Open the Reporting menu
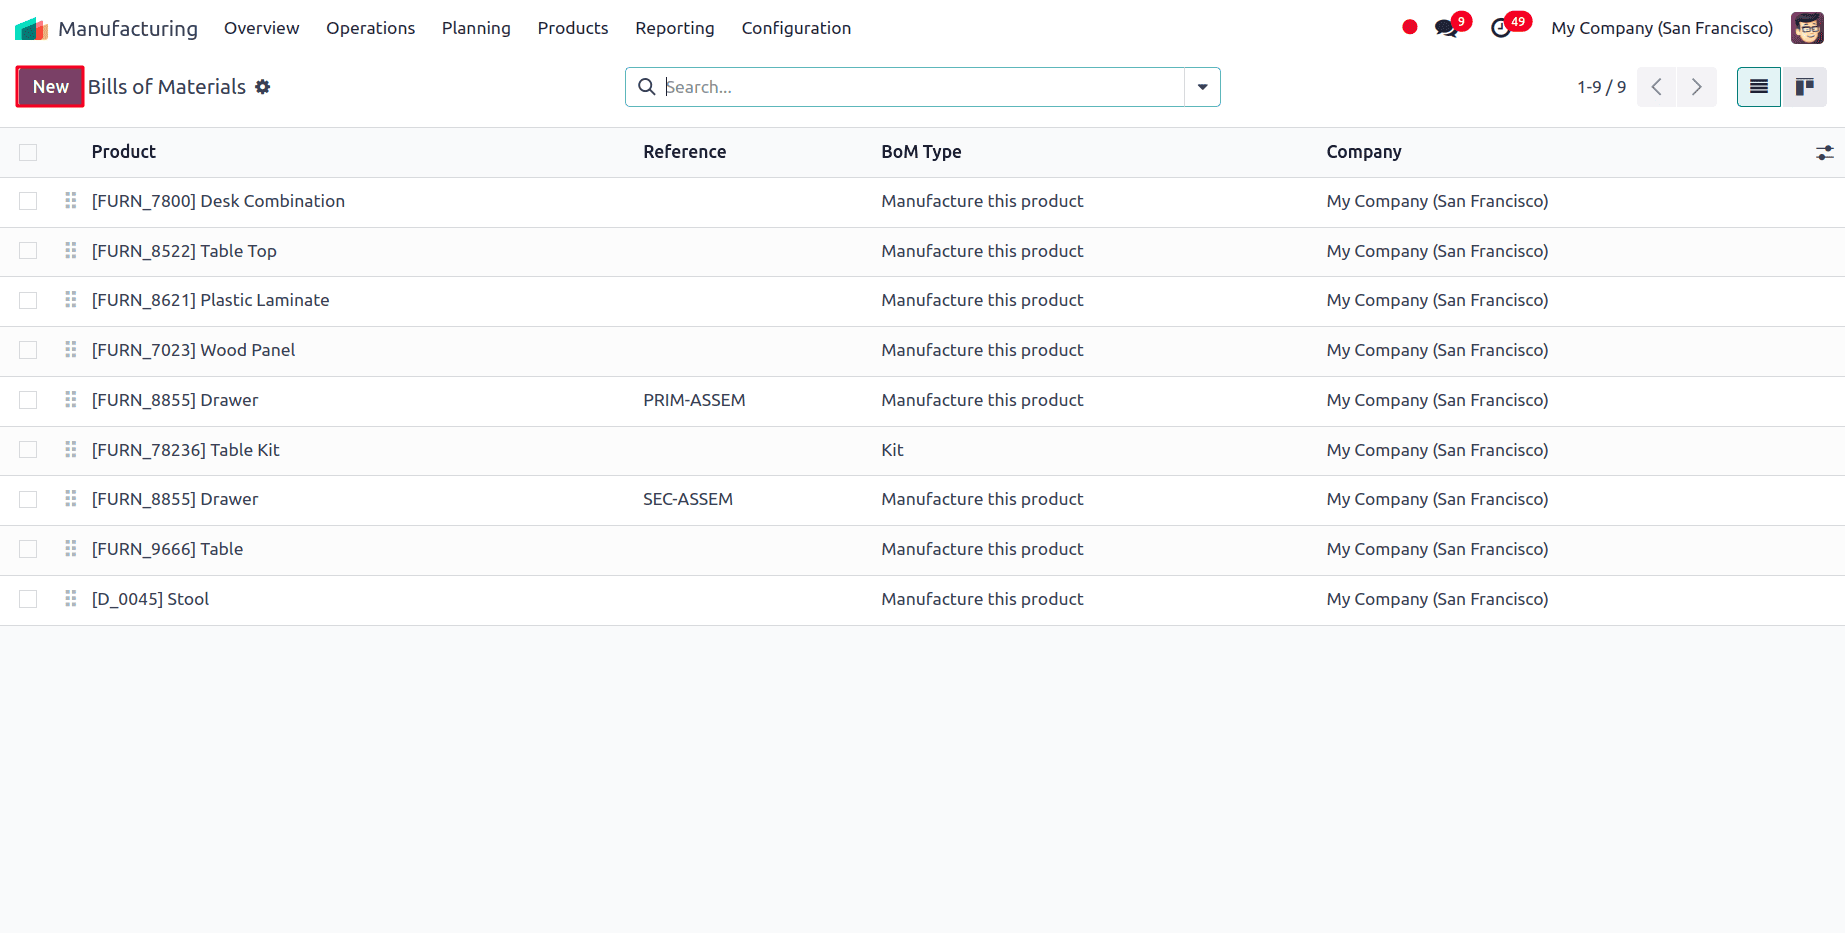The height and width of the screenshot is (933, 1845). pyautogui.click(x=674, y=28)
